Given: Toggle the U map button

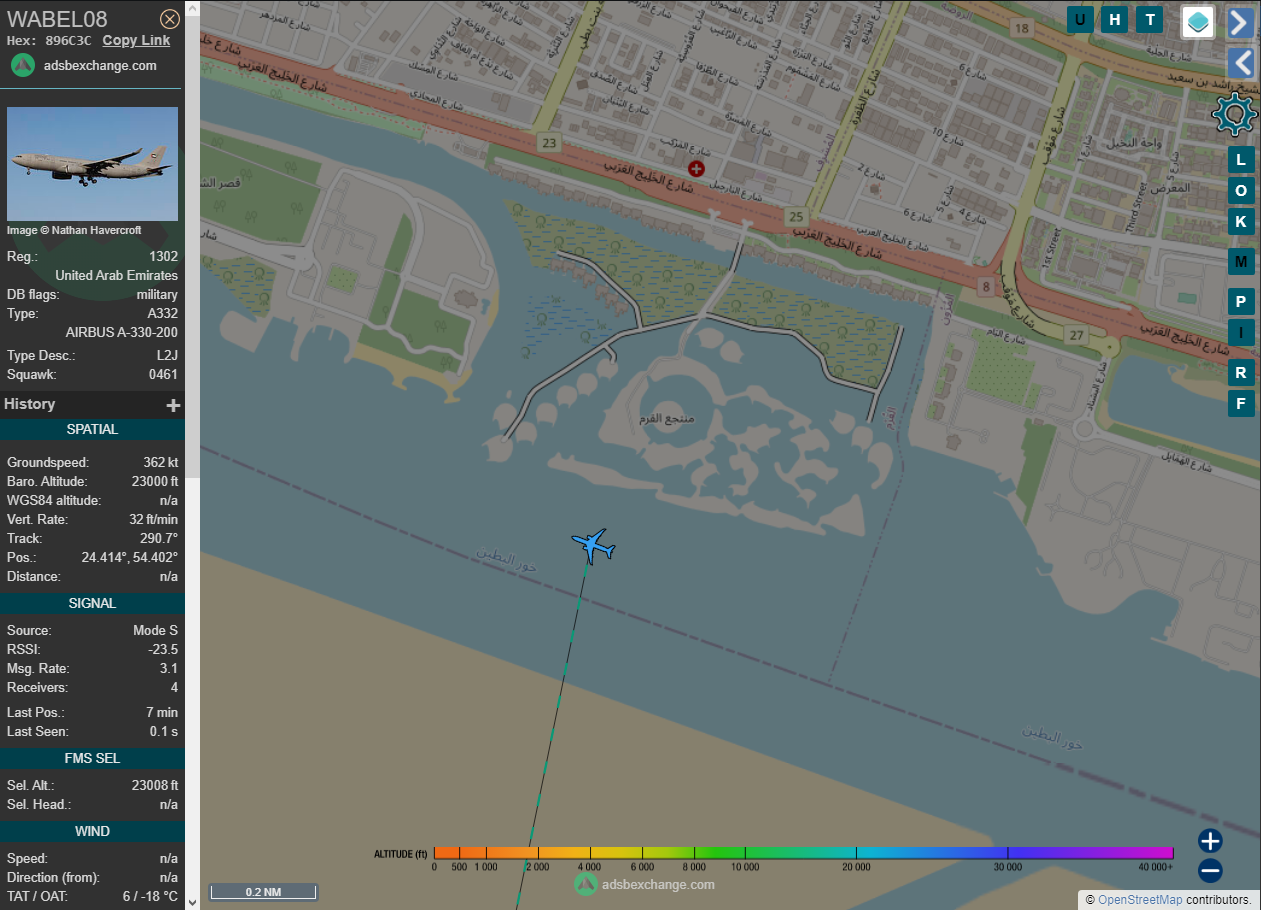Looking at the screenshot, I should (1080, 19).
